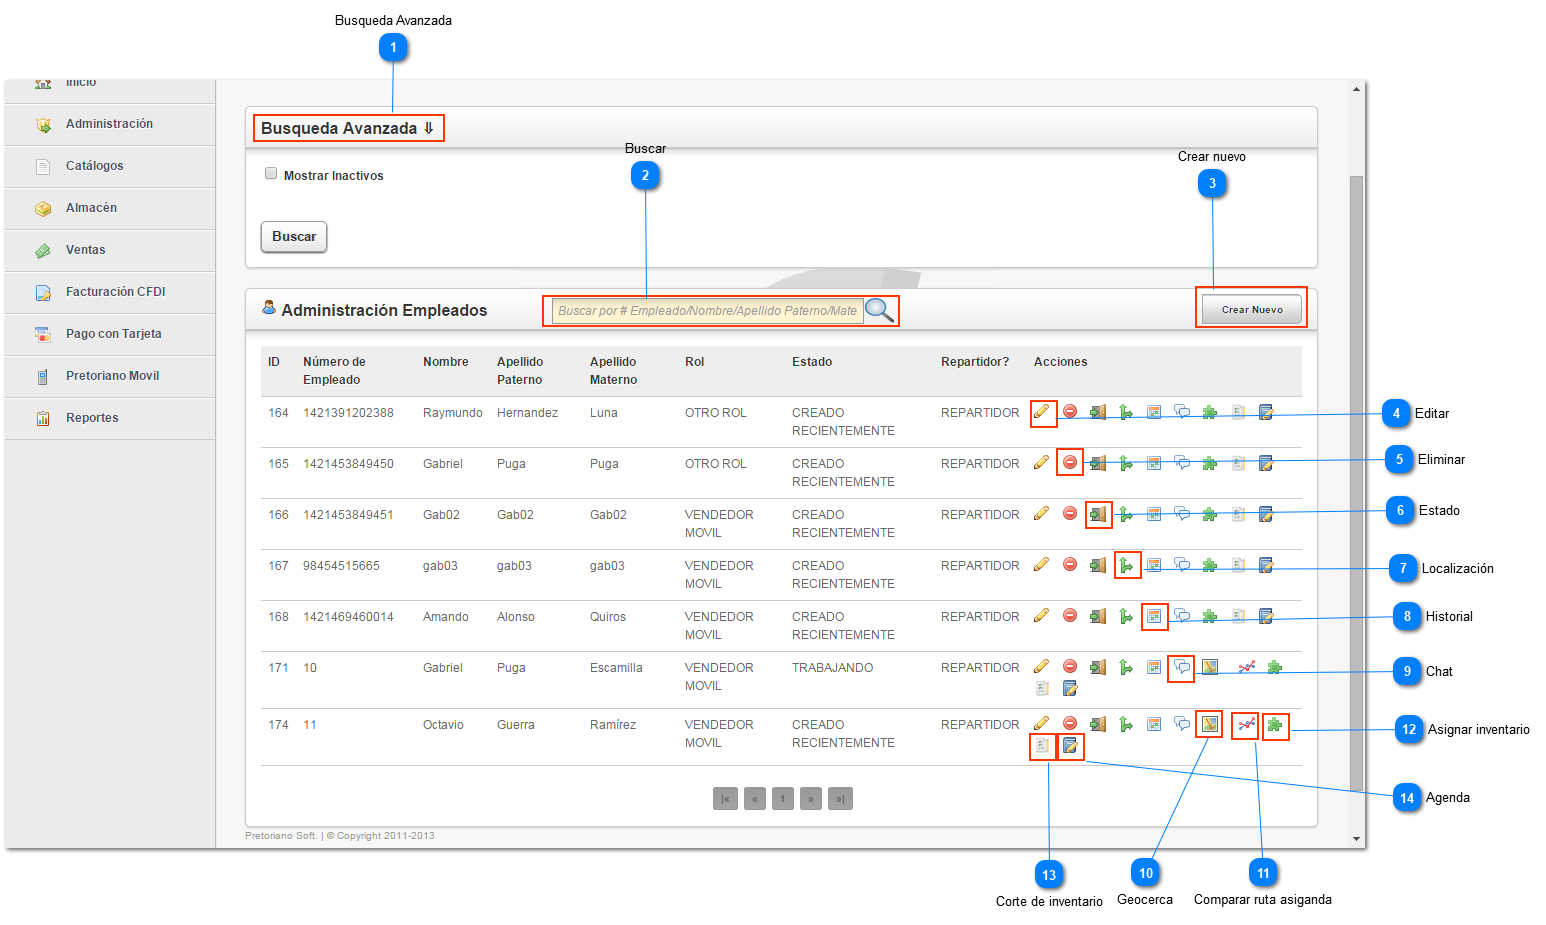1546x925 pixels.
Task: Click scrollbar up arrow
Action: click(x=1356, y=89)
